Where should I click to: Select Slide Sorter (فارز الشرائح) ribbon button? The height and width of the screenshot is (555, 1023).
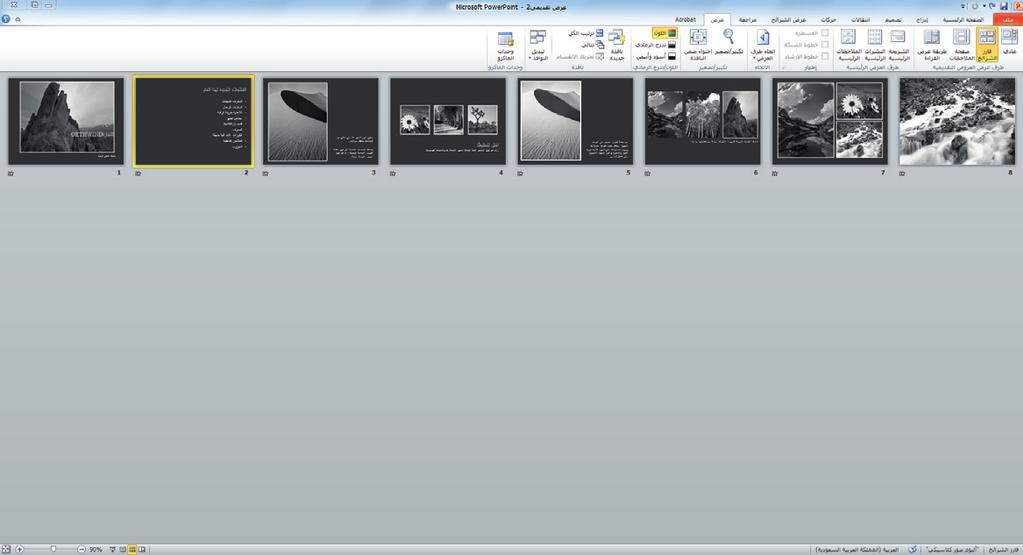point(987,44)
